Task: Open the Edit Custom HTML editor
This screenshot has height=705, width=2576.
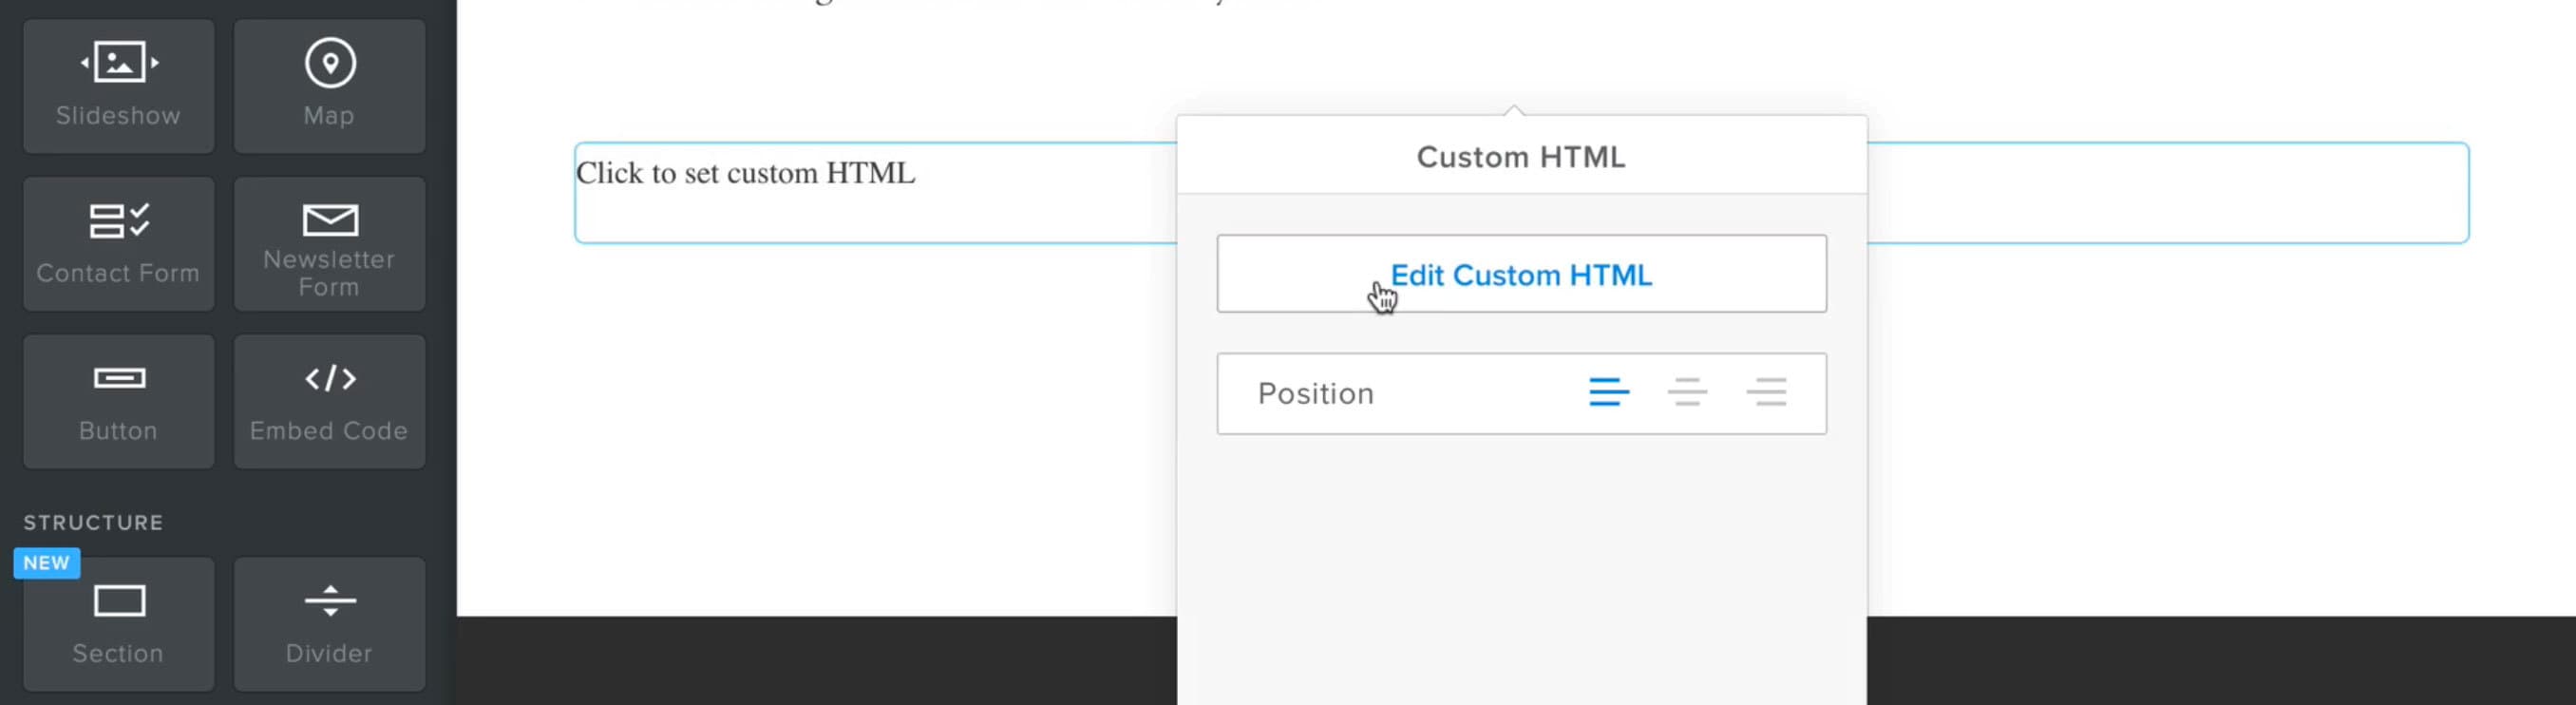Action: (x=1520, y=274)
